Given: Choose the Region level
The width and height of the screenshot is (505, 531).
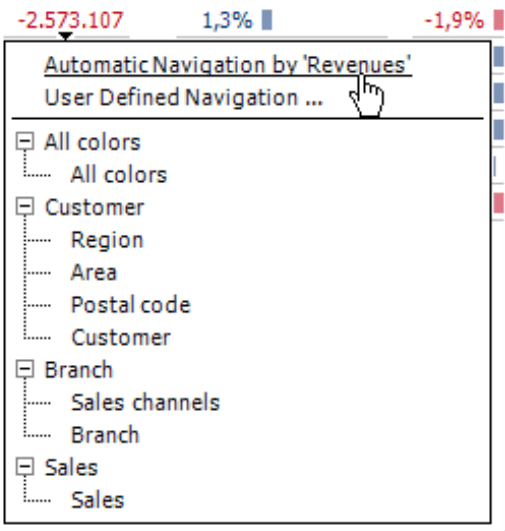Looking at the screenshot, I should pos(107,240).
